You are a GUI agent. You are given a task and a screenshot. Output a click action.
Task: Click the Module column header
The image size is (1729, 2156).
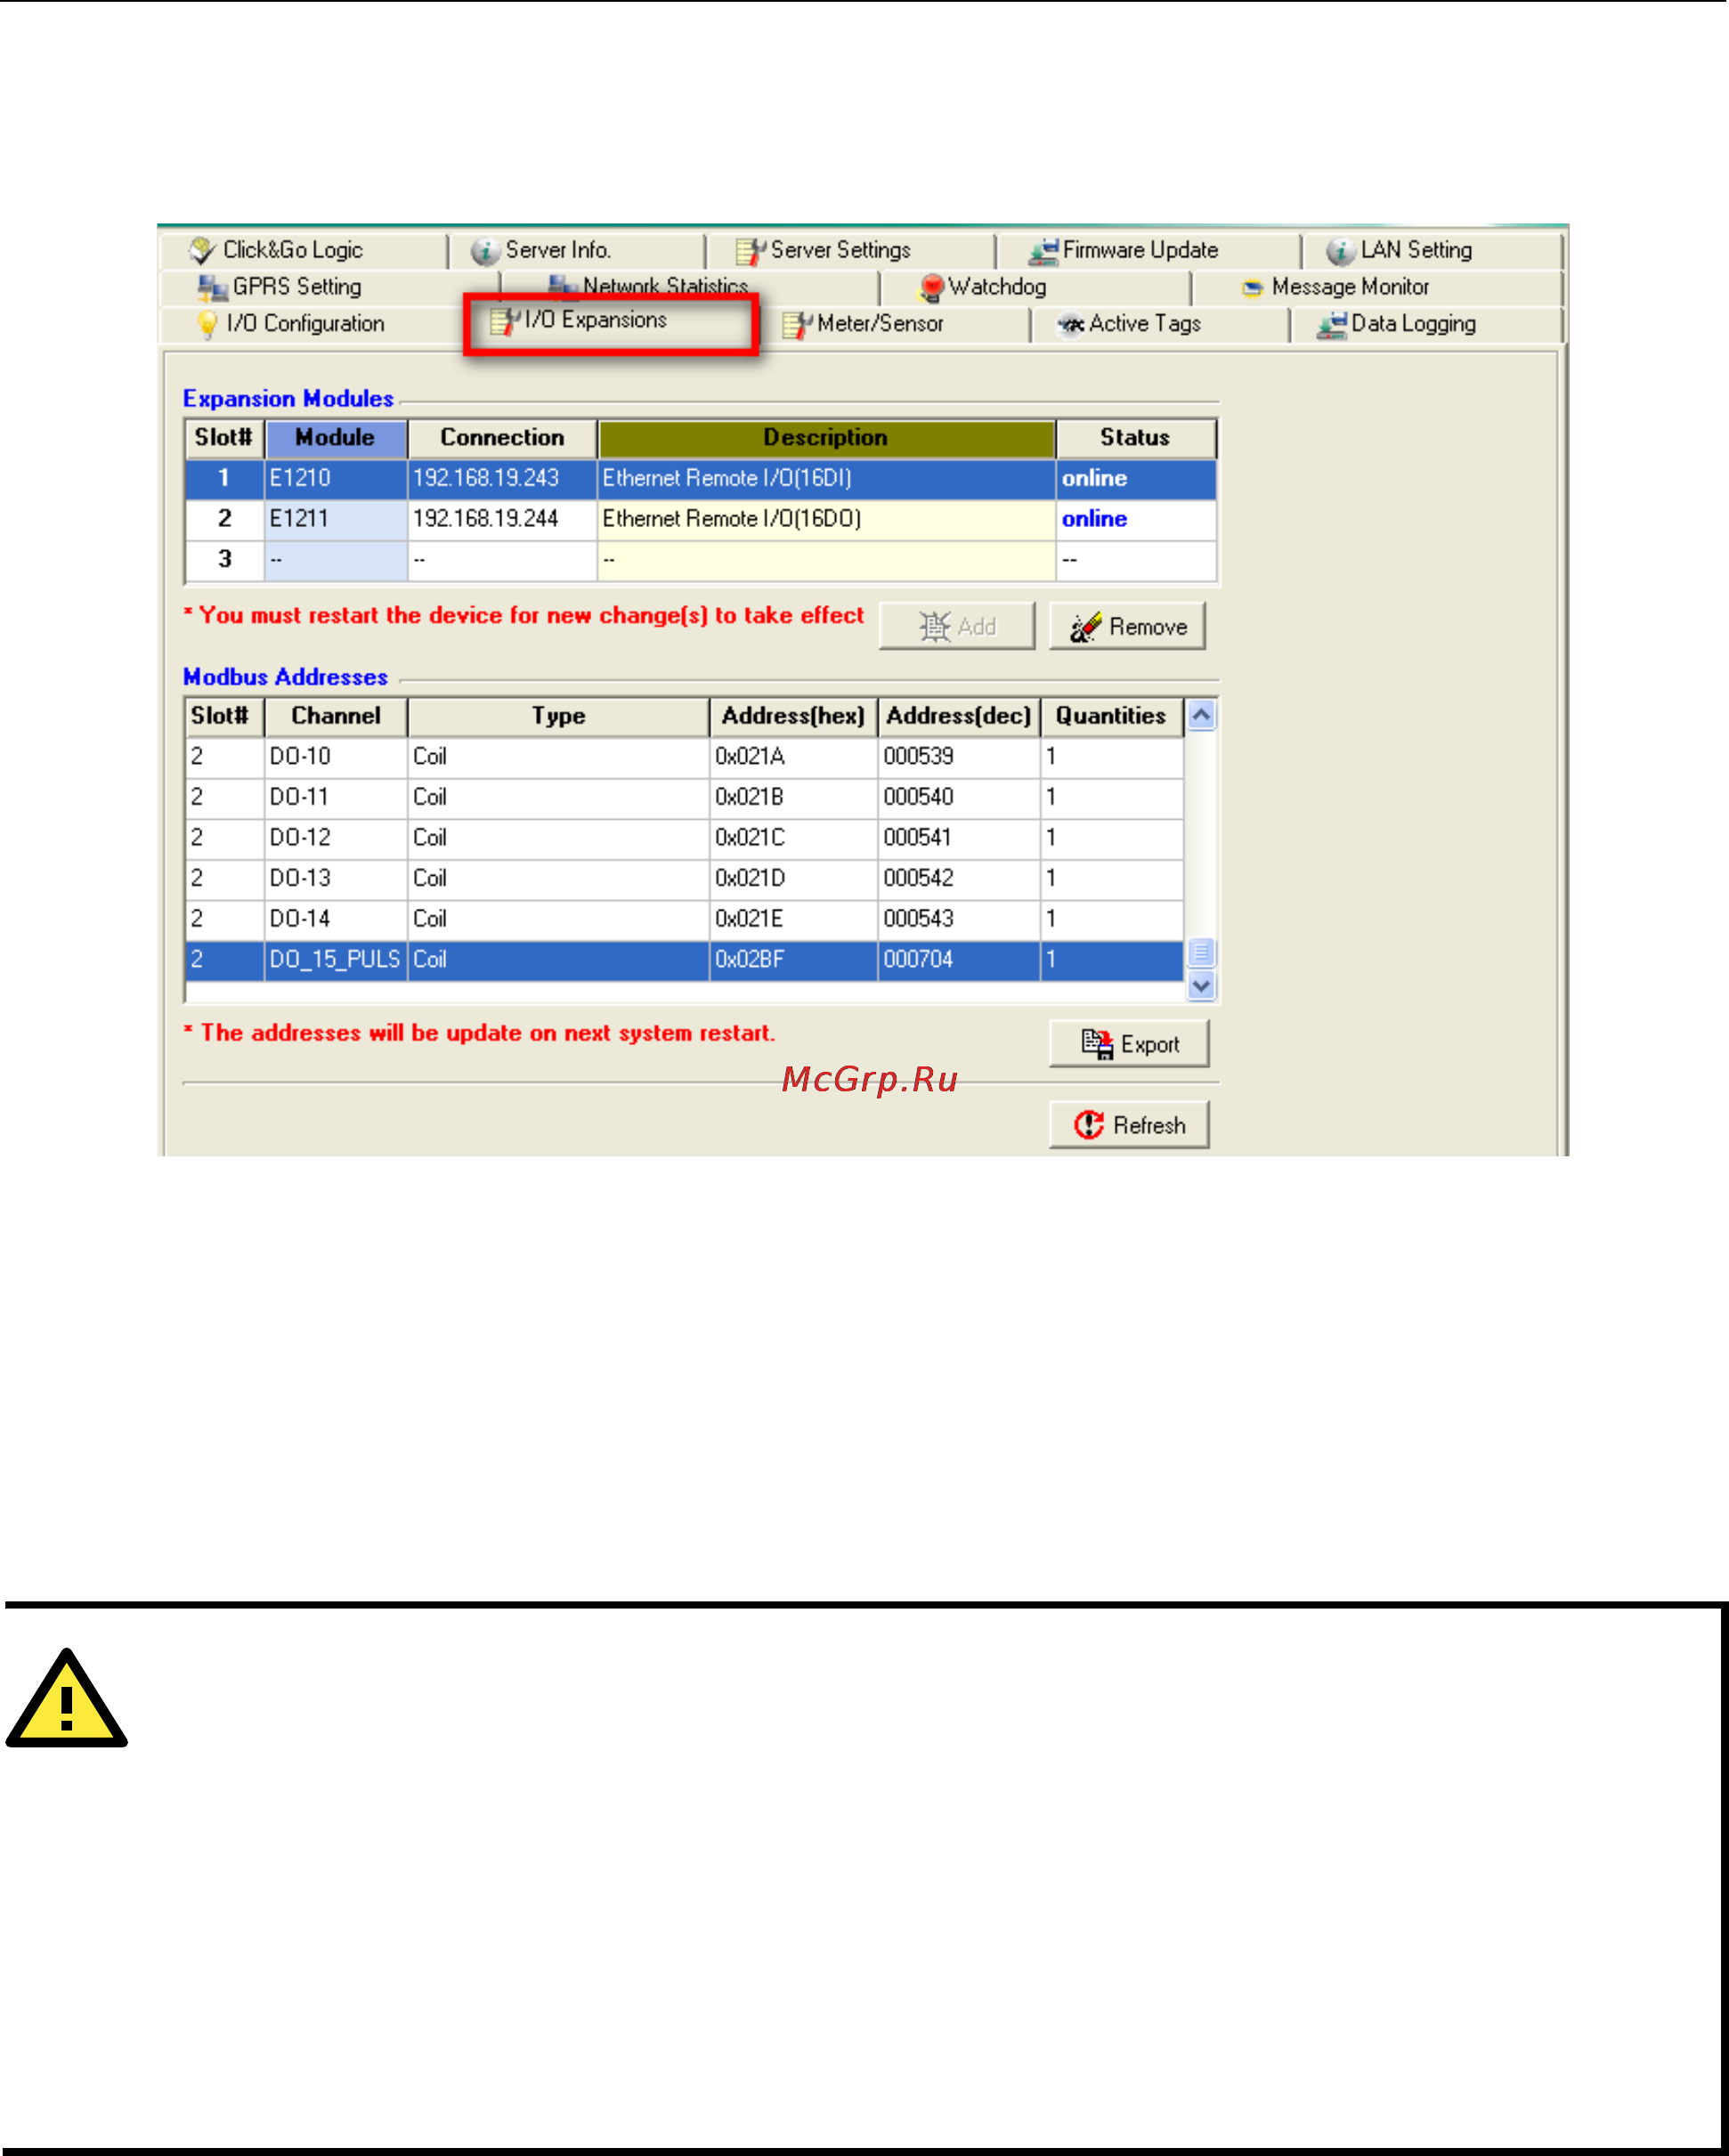(x=336, y=438)
